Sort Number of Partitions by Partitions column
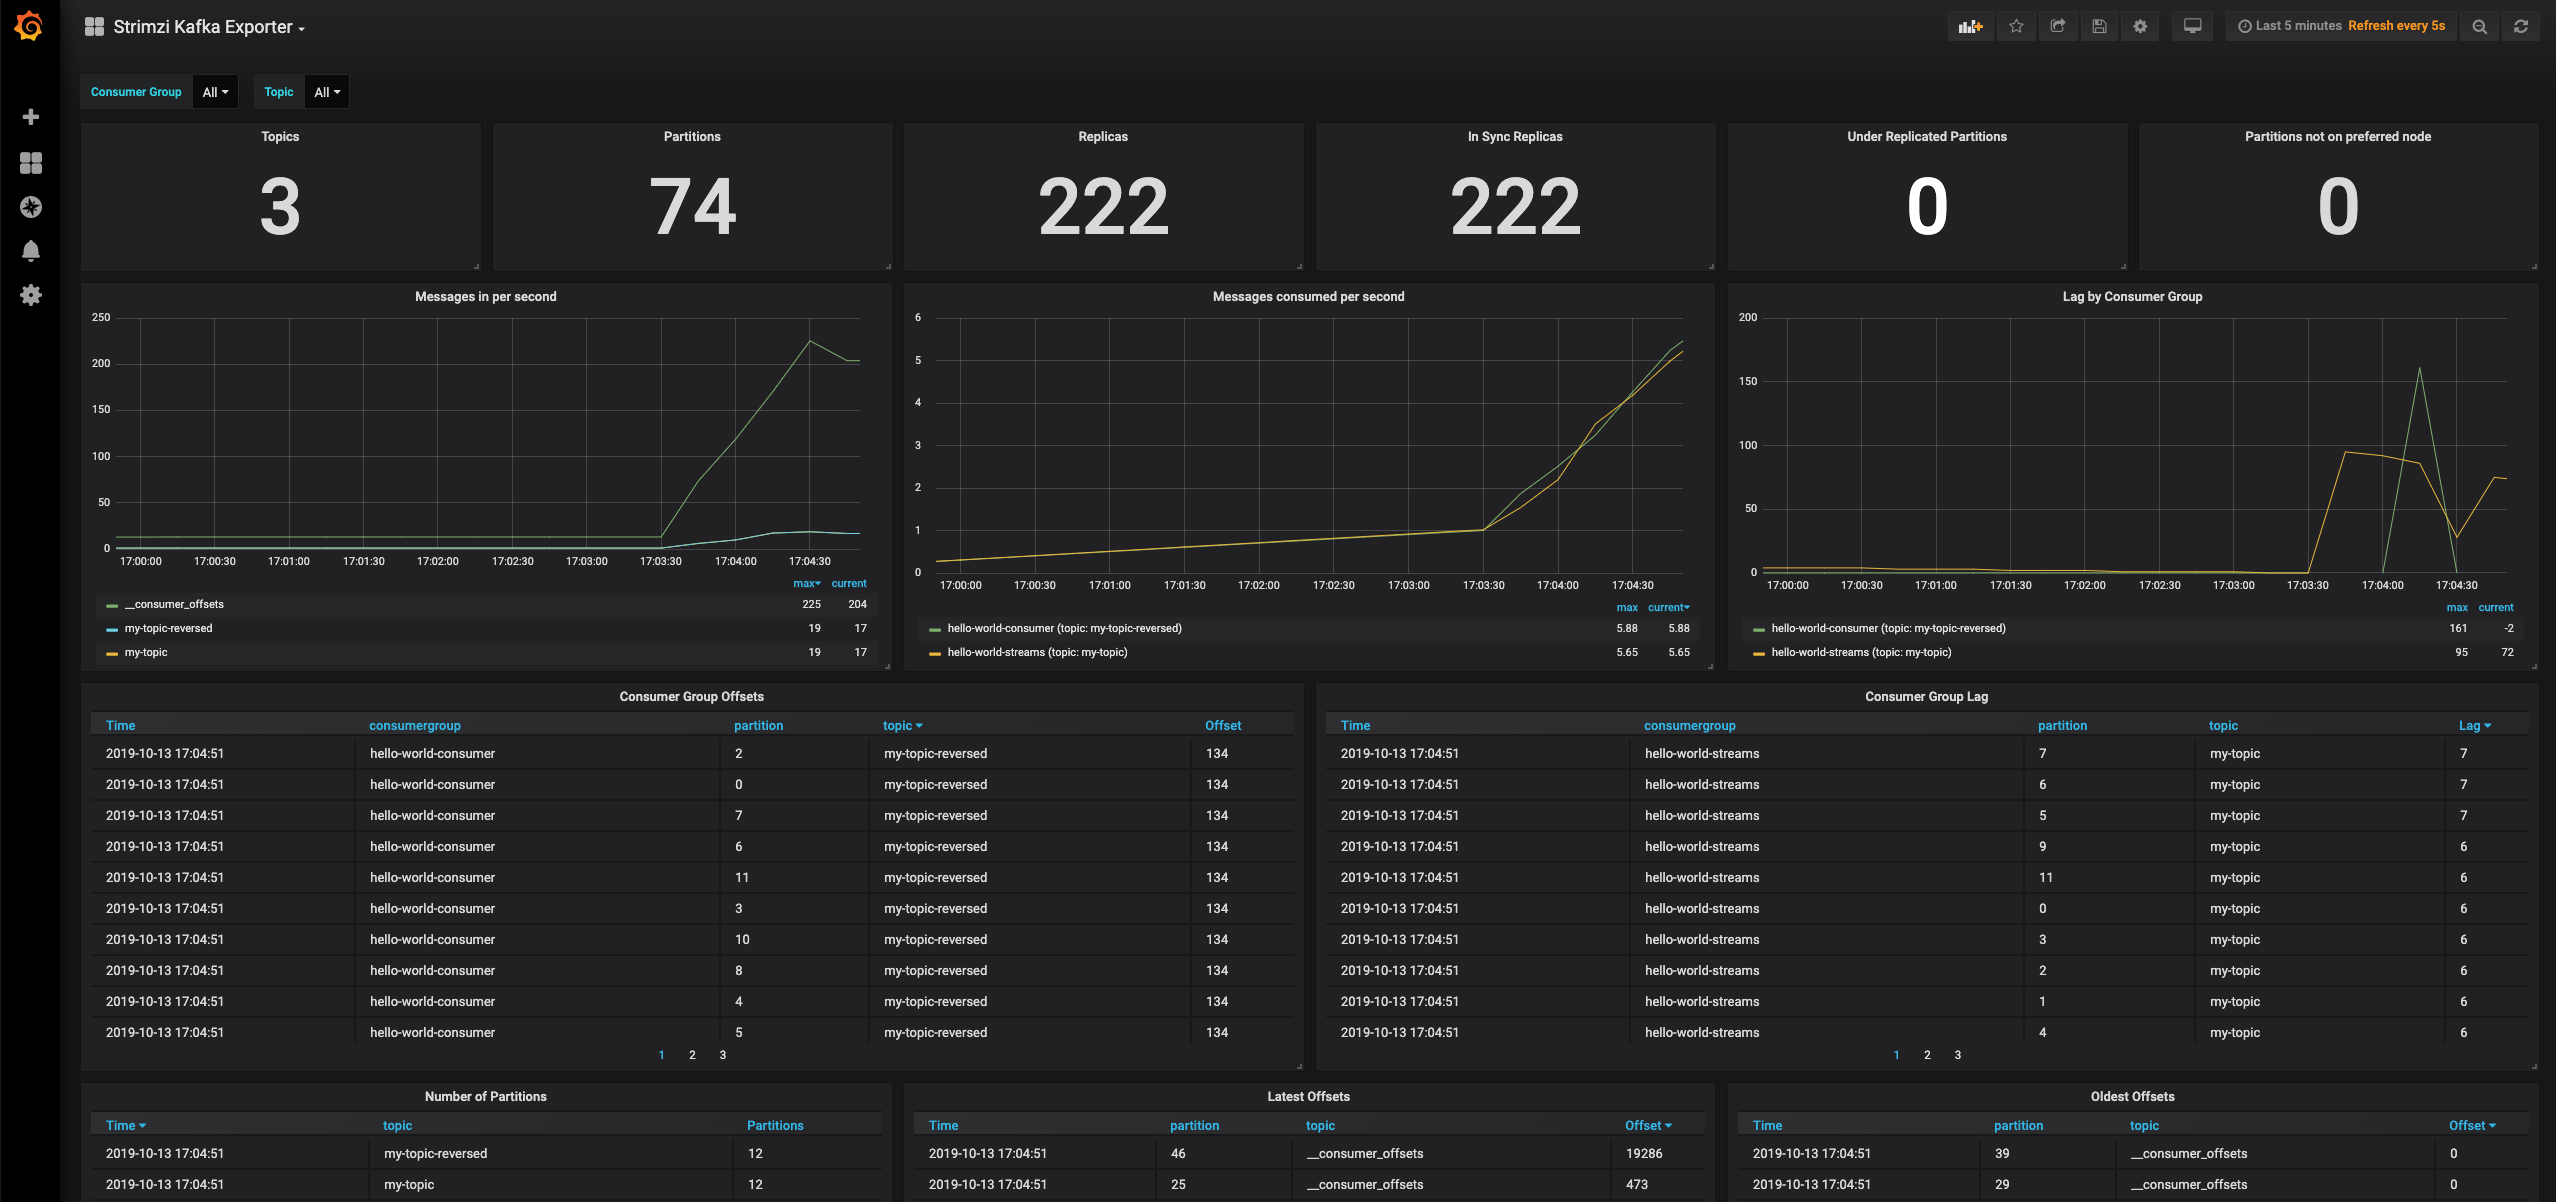Screen dimensions: 2556x1202 (775, 1125)
